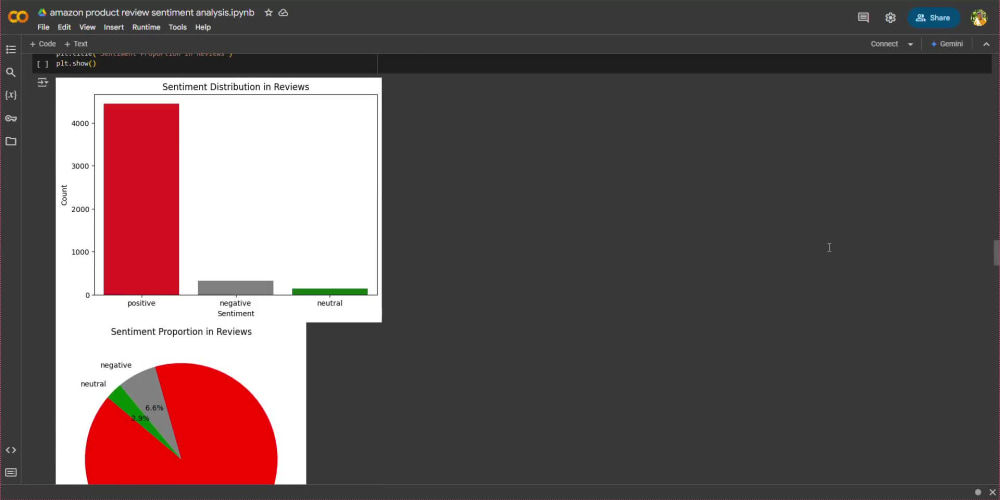Image resolution: width=1000 pixels, height=500 pixels.
Task: Open the Gemini assistant button
Action: 947,44
